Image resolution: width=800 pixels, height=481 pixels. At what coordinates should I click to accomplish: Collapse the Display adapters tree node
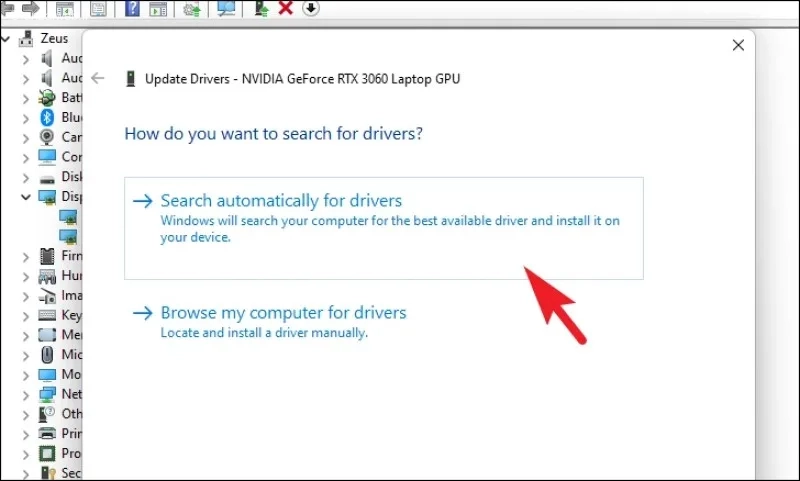coord(26,197)
